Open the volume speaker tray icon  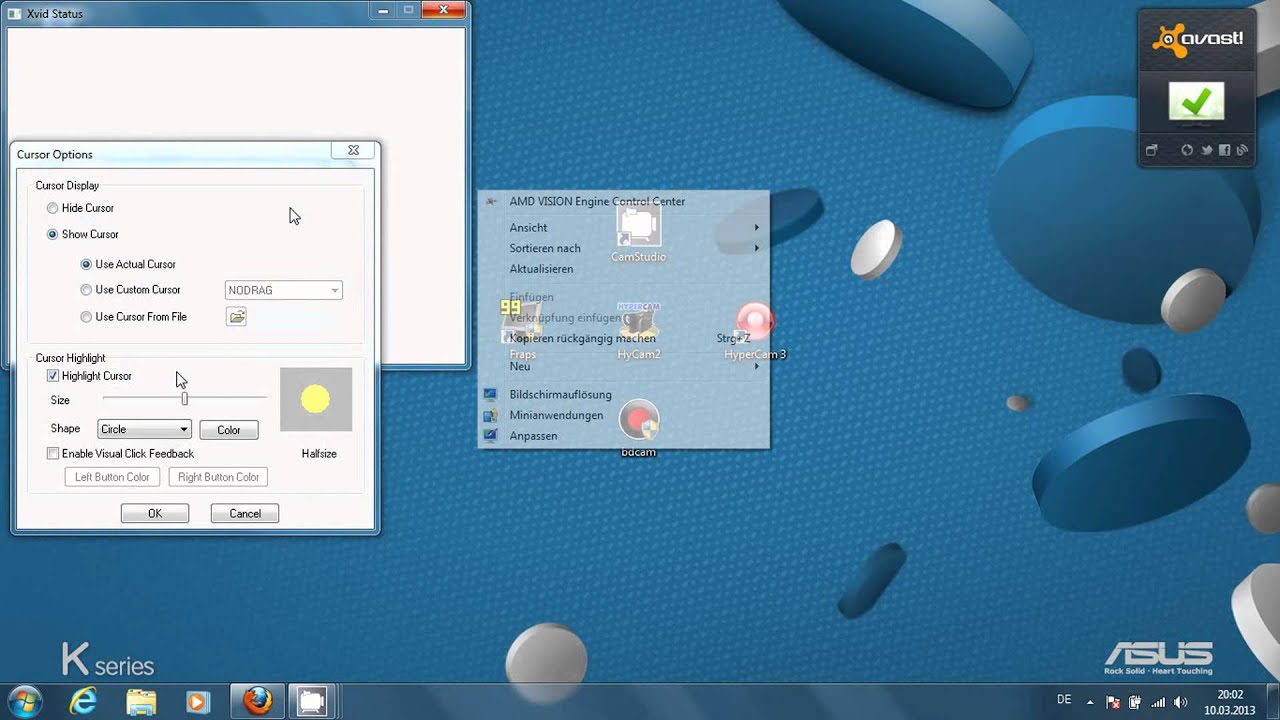pyautogui.click(x=1180, y=702)
